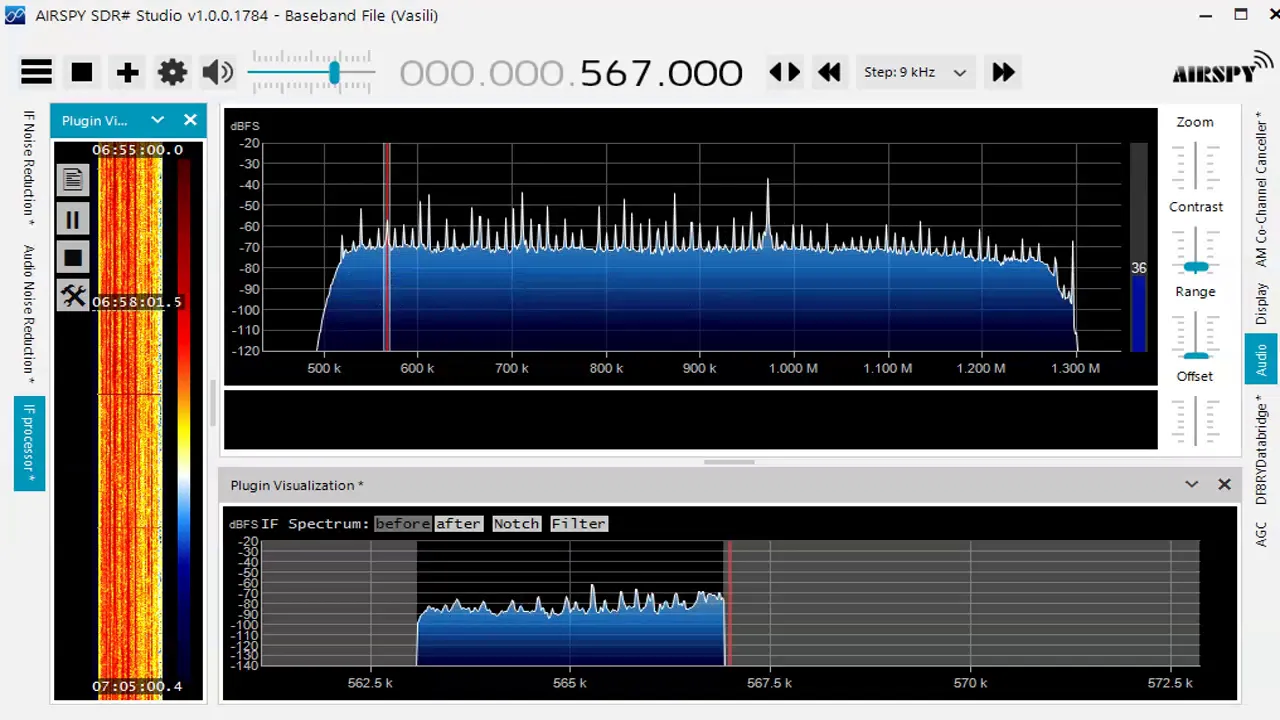Maximize the SDR# Studio window

[1241, 15]
